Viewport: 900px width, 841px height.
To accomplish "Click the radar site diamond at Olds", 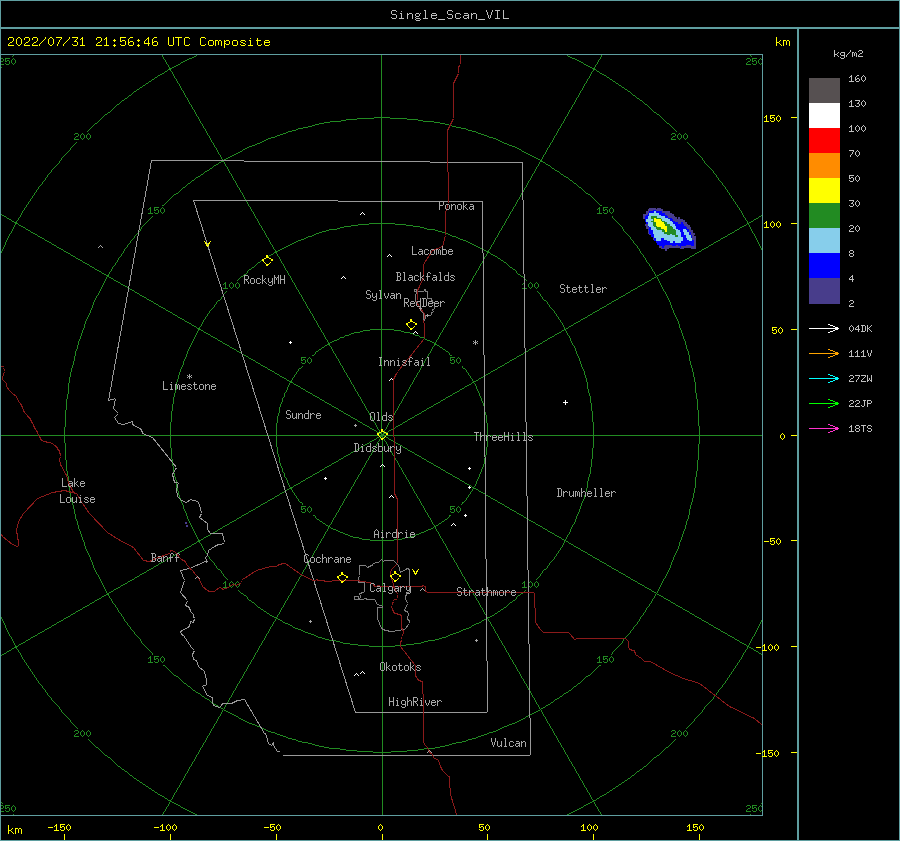I will [382, 435].
